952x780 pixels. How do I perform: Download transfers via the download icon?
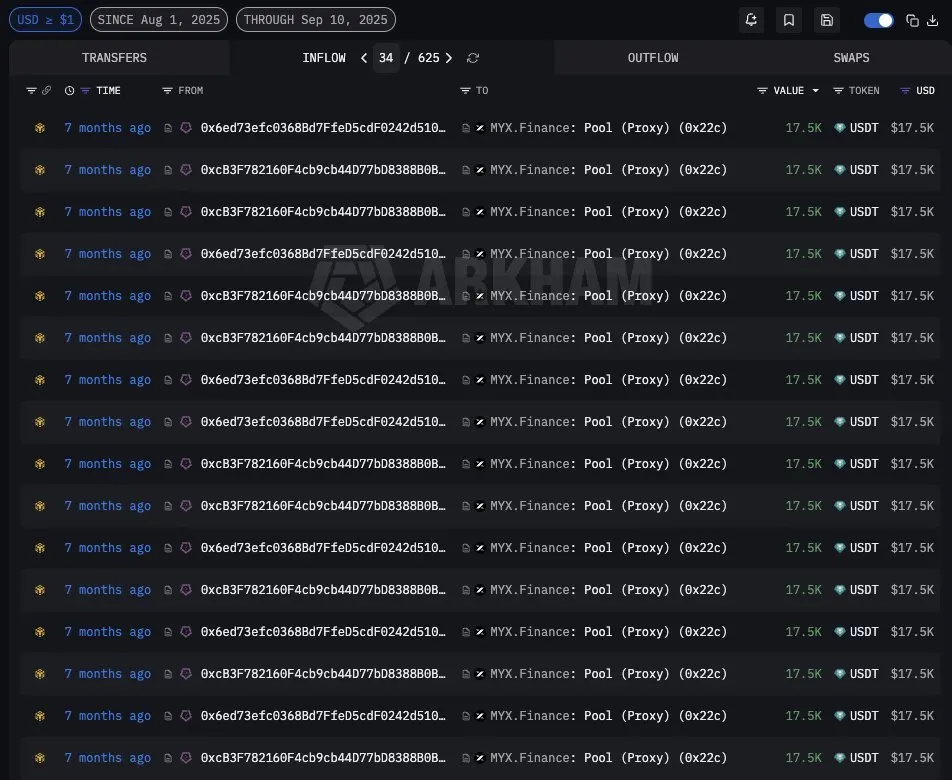pyautogui.click(x=933, y=21)
